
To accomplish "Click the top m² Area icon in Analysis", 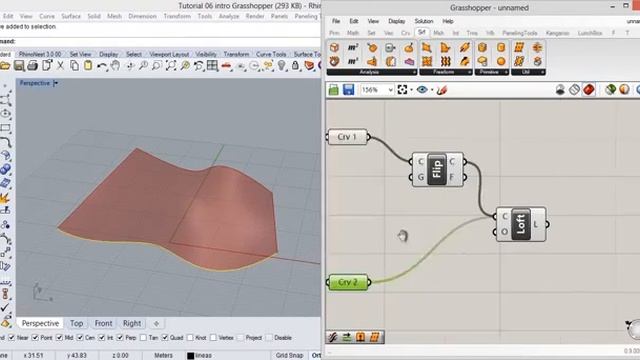I will coord(353,48).
